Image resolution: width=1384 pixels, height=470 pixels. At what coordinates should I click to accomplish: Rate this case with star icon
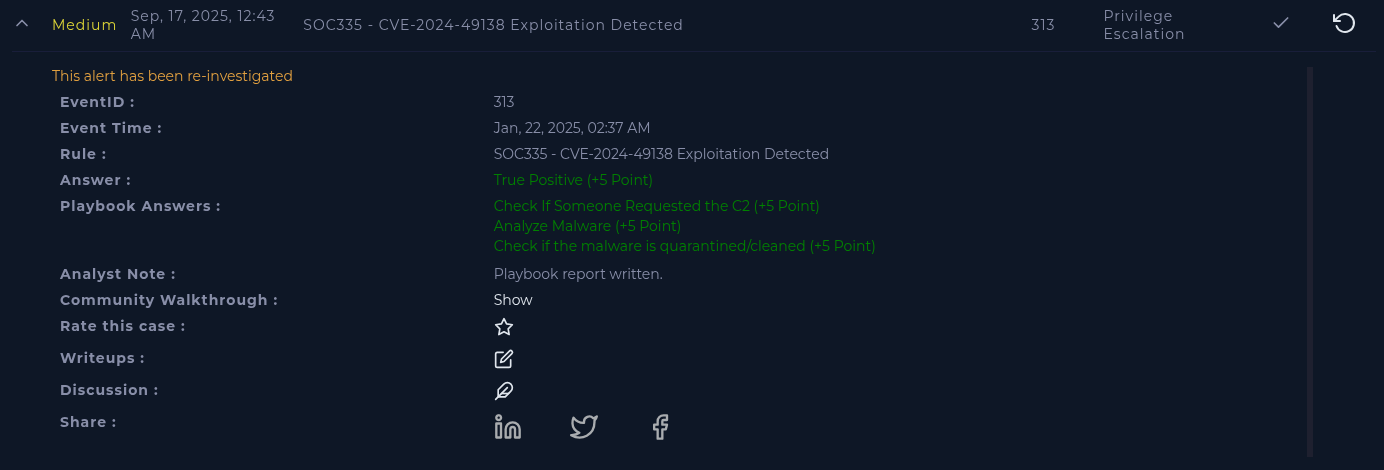pyautogui.click(x=504, y=327)
